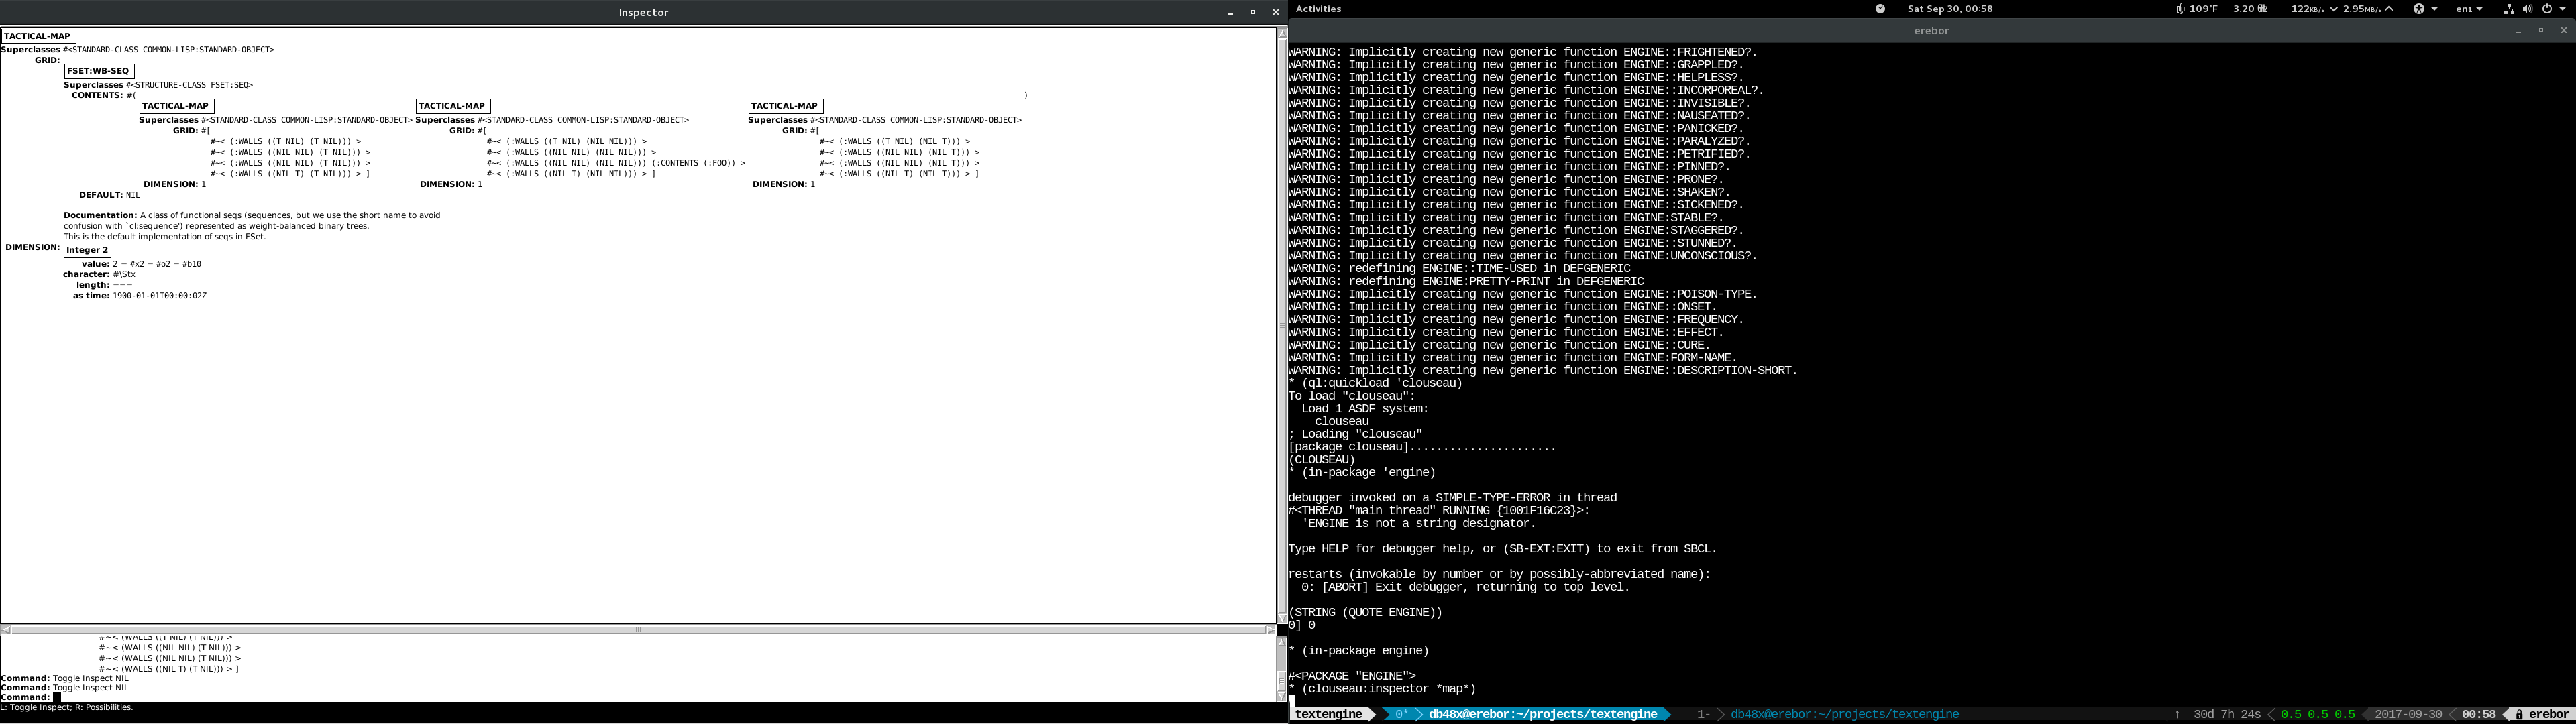Click TACTICAL-MAP box above the (NIL T) walls grid
The height and width of the screenshot is (724, 2576).
[785, 106]
